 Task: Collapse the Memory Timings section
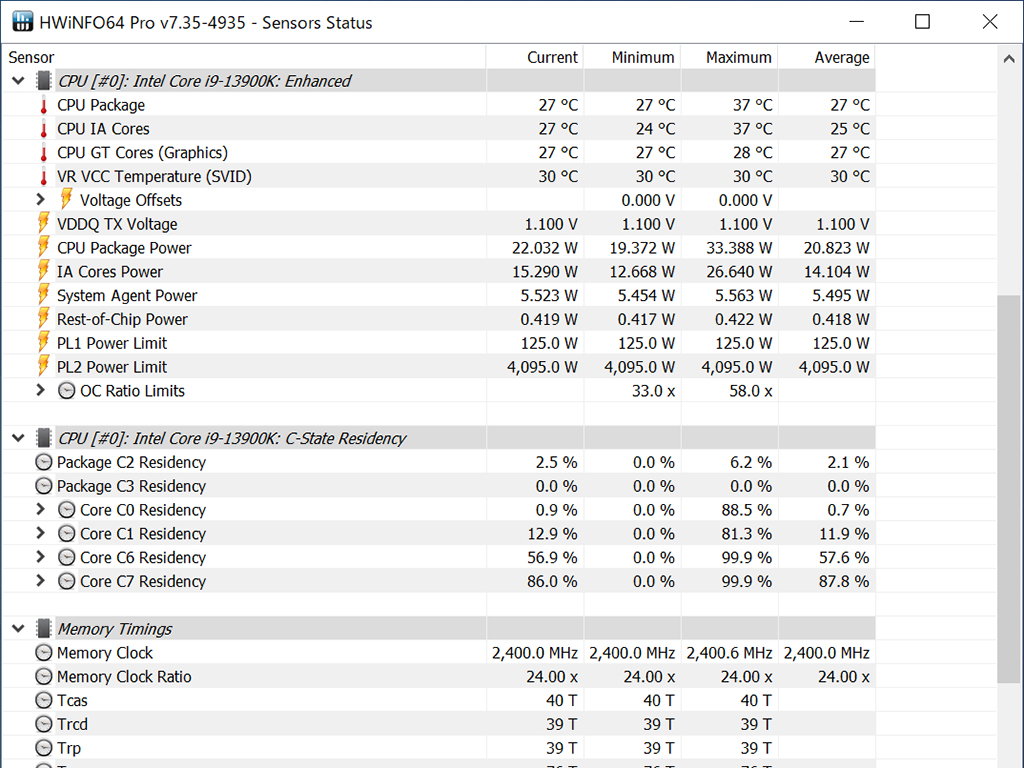(x=18, y=629)
